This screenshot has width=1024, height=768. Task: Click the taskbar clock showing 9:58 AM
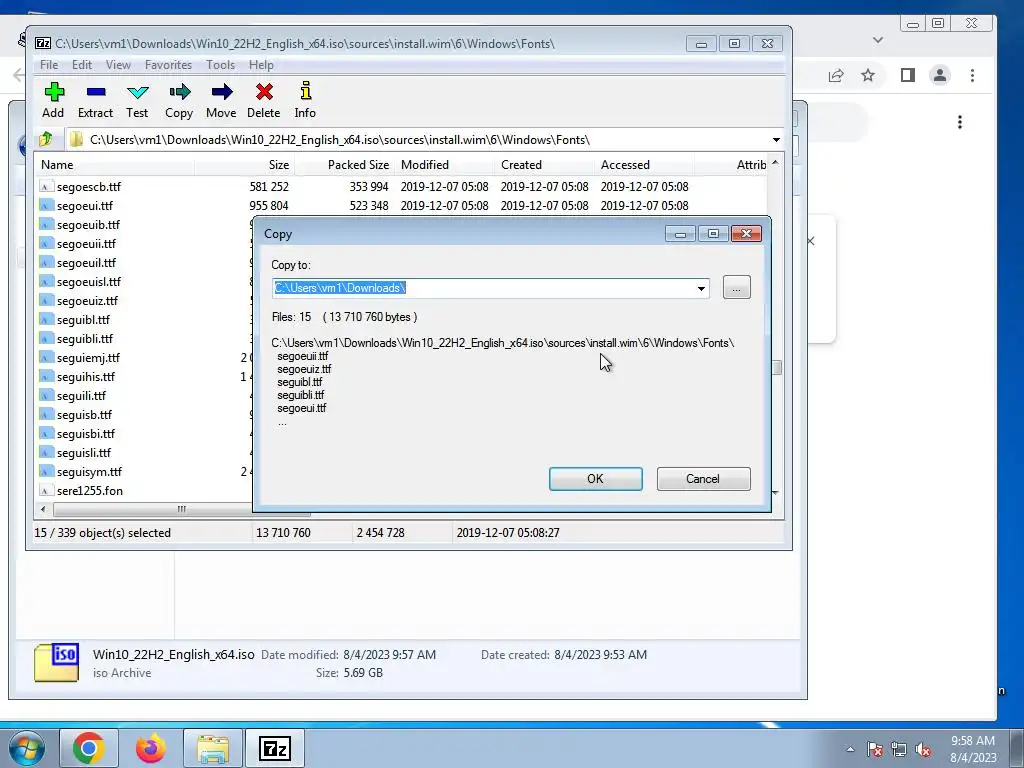point(973,748)
